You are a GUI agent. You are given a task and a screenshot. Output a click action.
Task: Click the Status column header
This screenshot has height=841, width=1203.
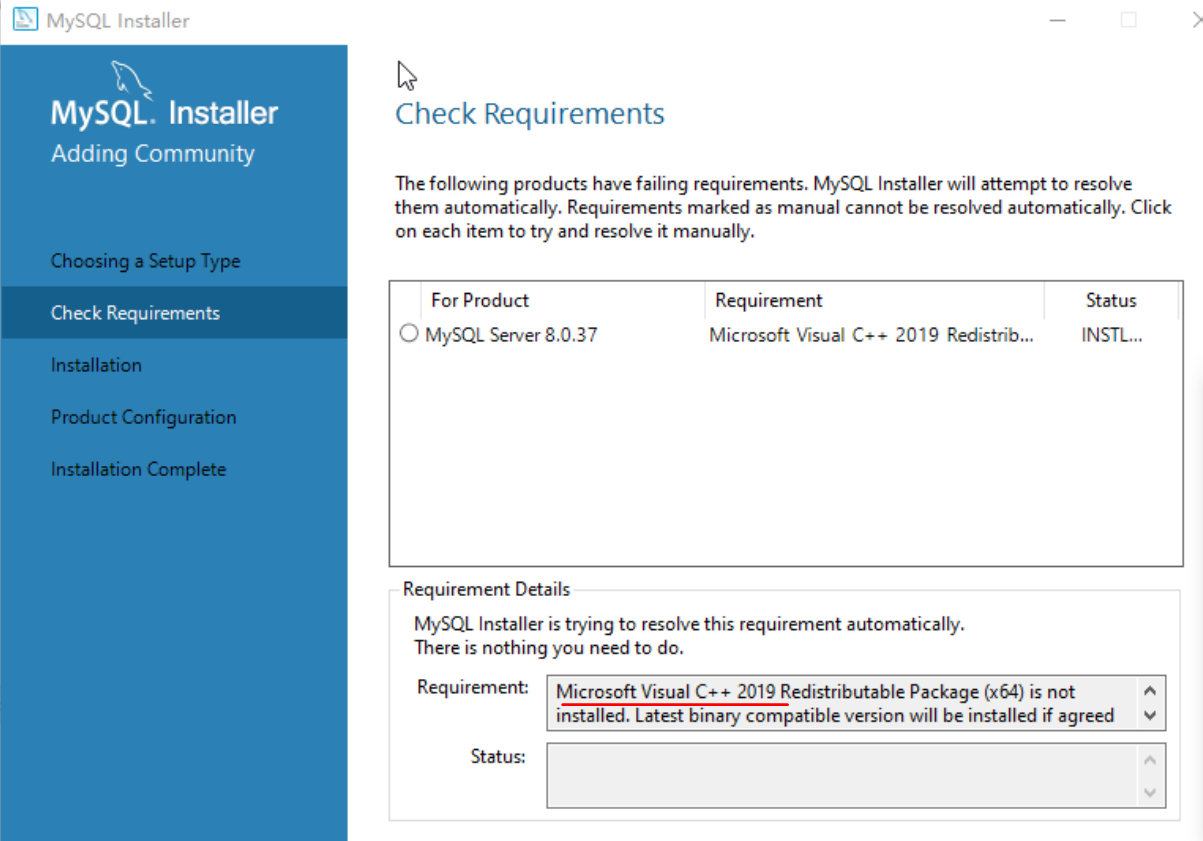click(1111, 300)
